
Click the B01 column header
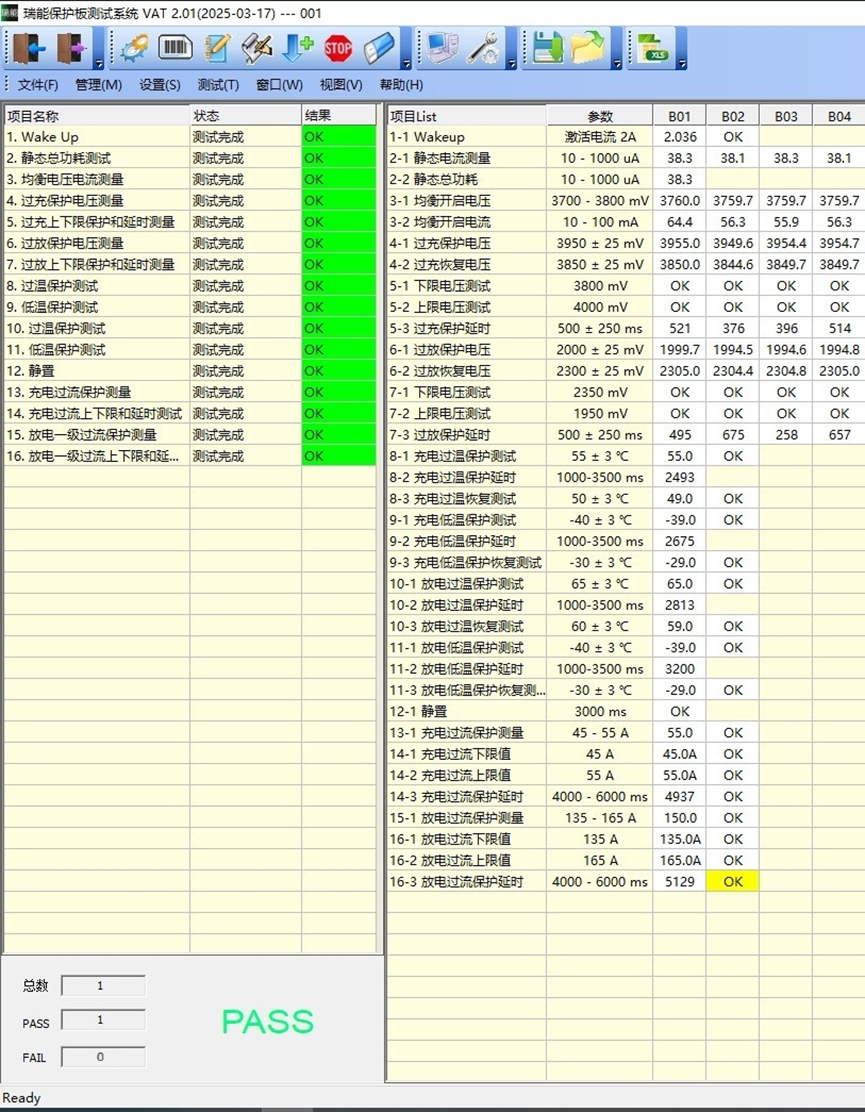pyautogui.click(x=679, y=116)
